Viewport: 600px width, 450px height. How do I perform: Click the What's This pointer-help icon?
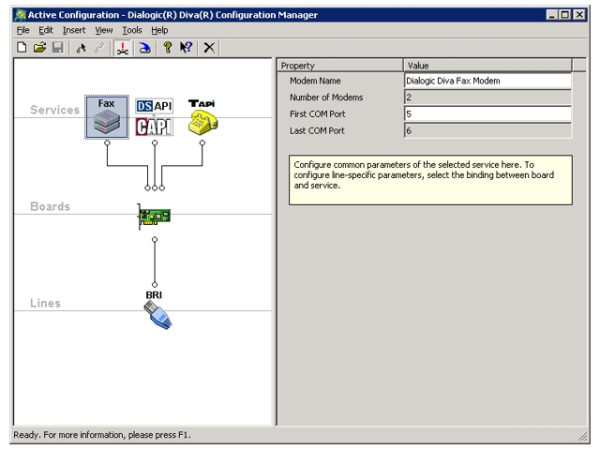point(186,48)
